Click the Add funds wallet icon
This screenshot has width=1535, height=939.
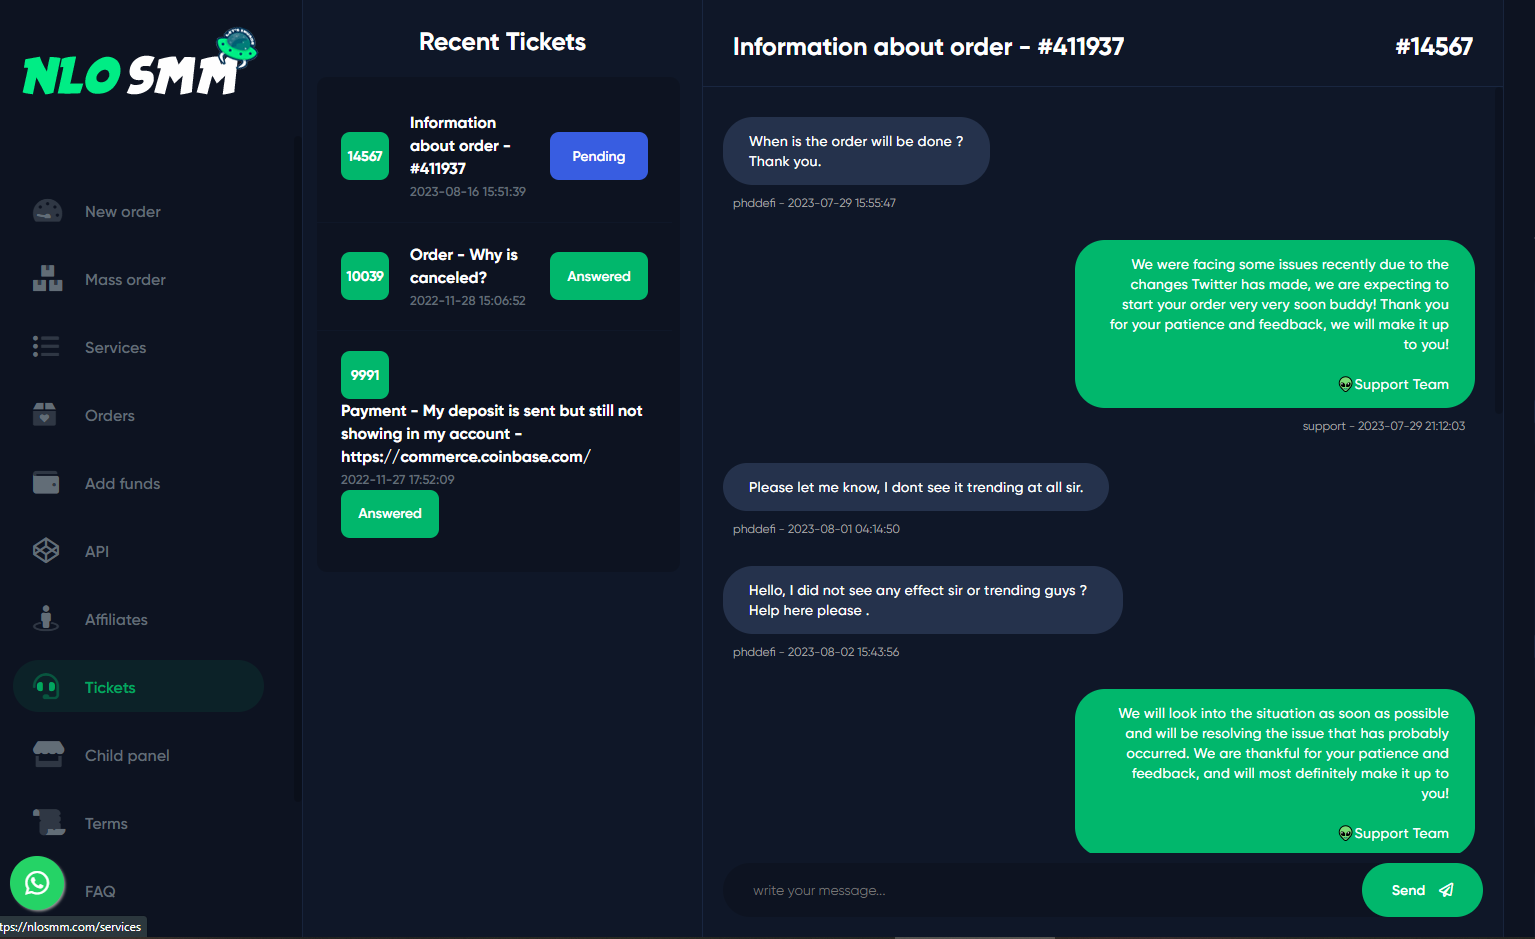46,483
